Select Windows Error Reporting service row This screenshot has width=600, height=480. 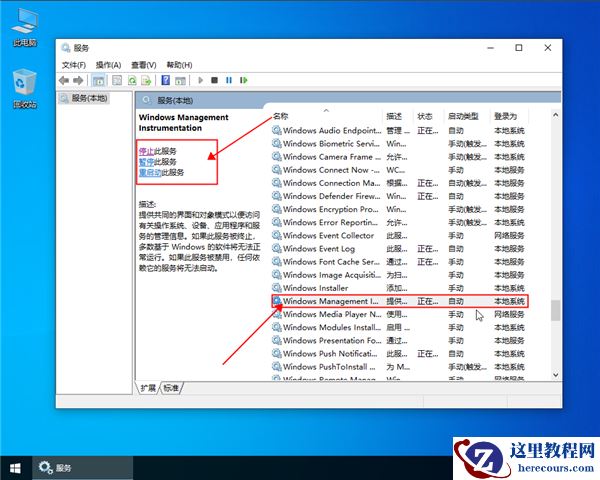tap(399, 222)
